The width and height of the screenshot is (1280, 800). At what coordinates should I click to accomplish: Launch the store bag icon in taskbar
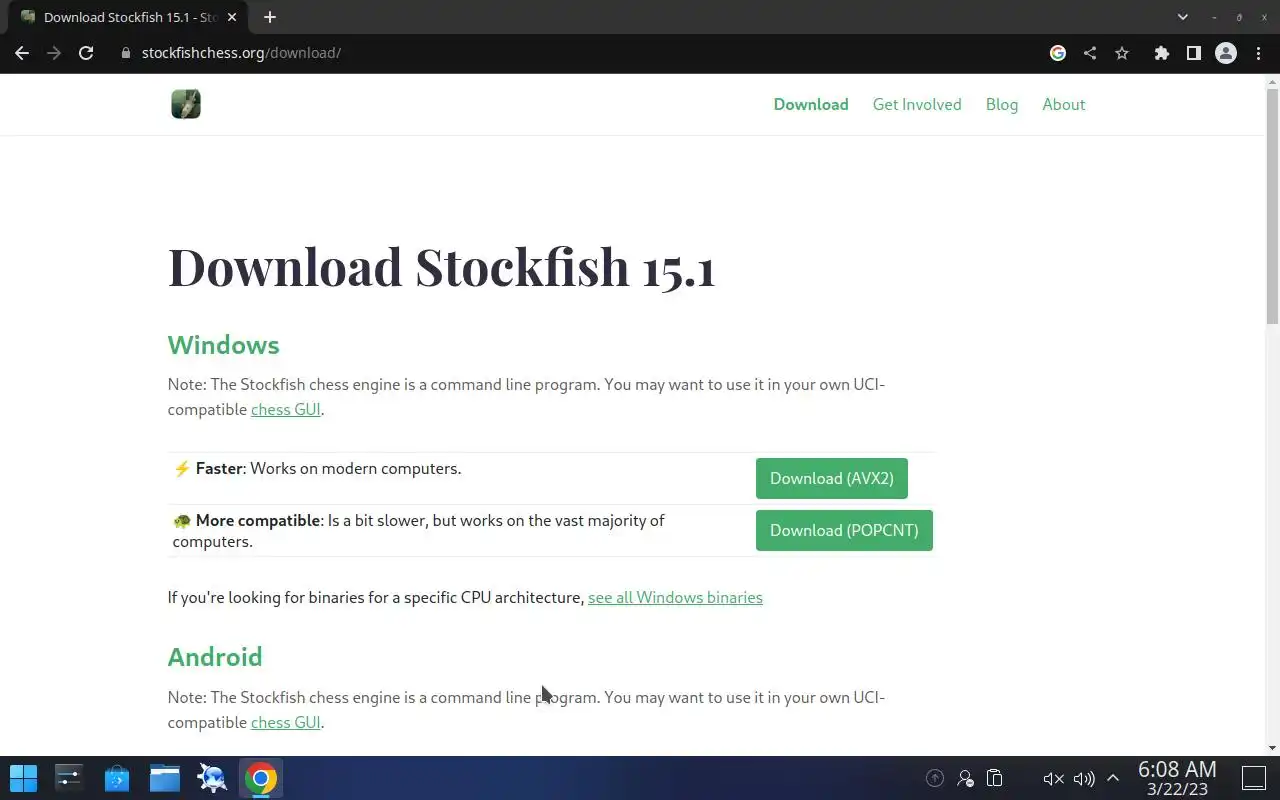click(117, 778)
